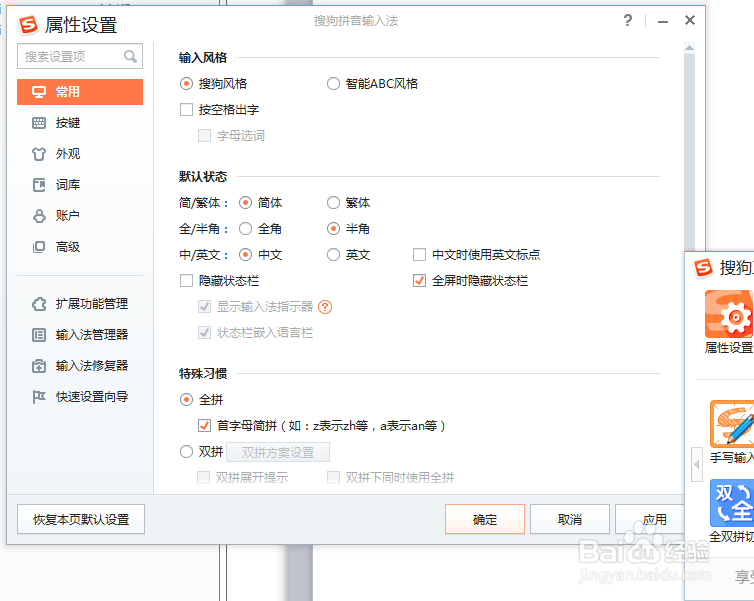Image resolution: width=754 pixels, height=601 pixels.
Task: Click the 扩展功能管理 puzzle icon
Action: (39, 304)
